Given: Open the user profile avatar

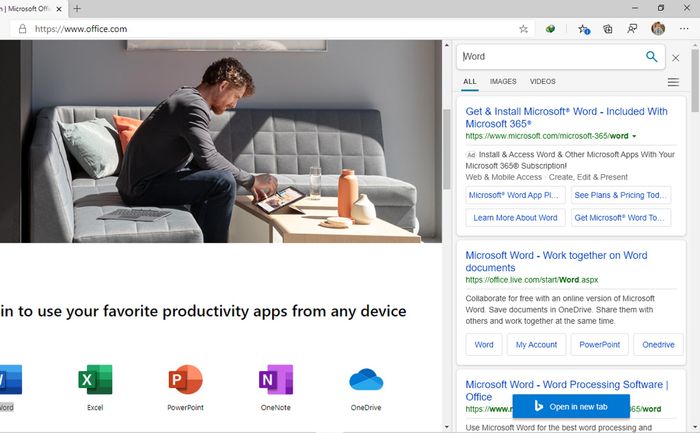Looking at the screenshot, I should click(658, 29).
